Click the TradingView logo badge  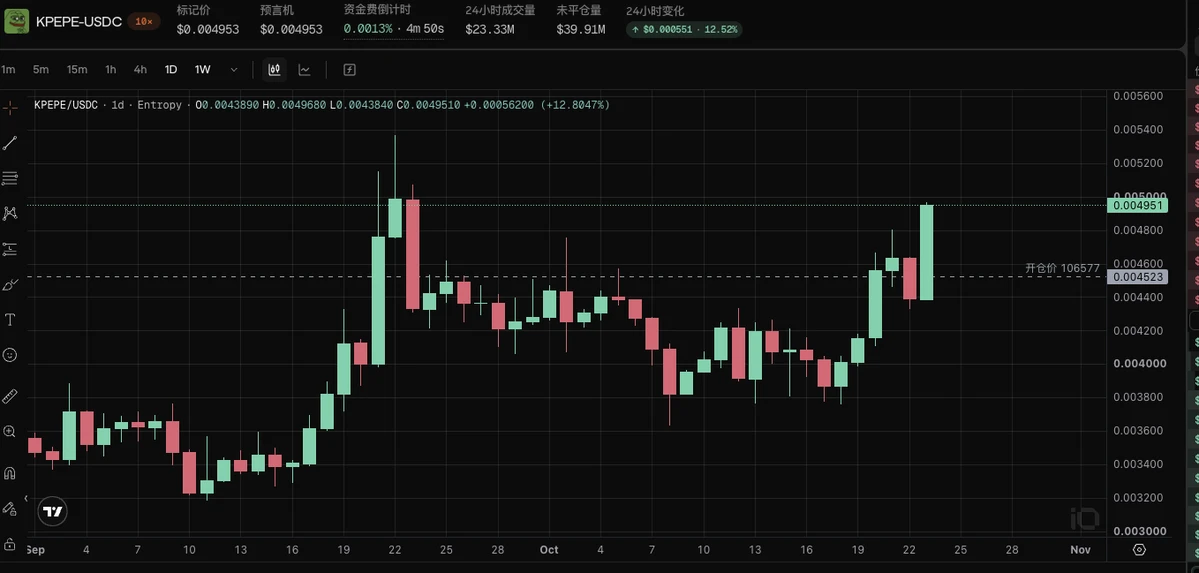(x=53, y=511)
